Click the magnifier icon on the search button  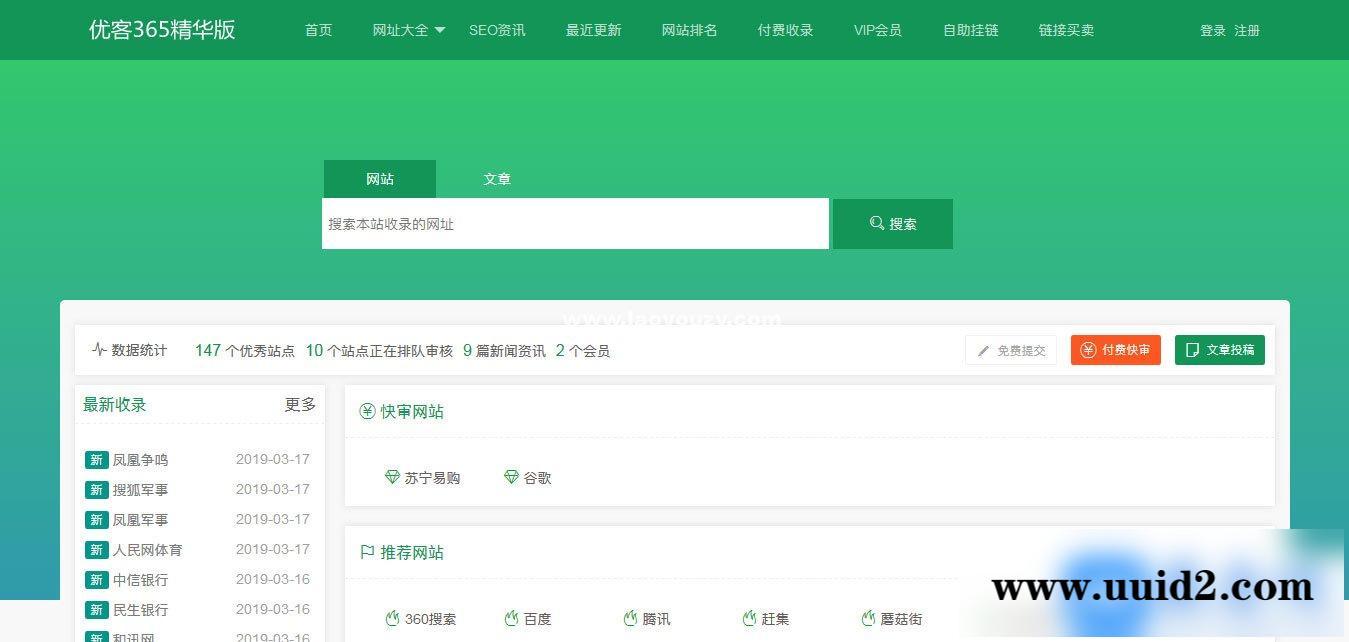pos(877,223)
